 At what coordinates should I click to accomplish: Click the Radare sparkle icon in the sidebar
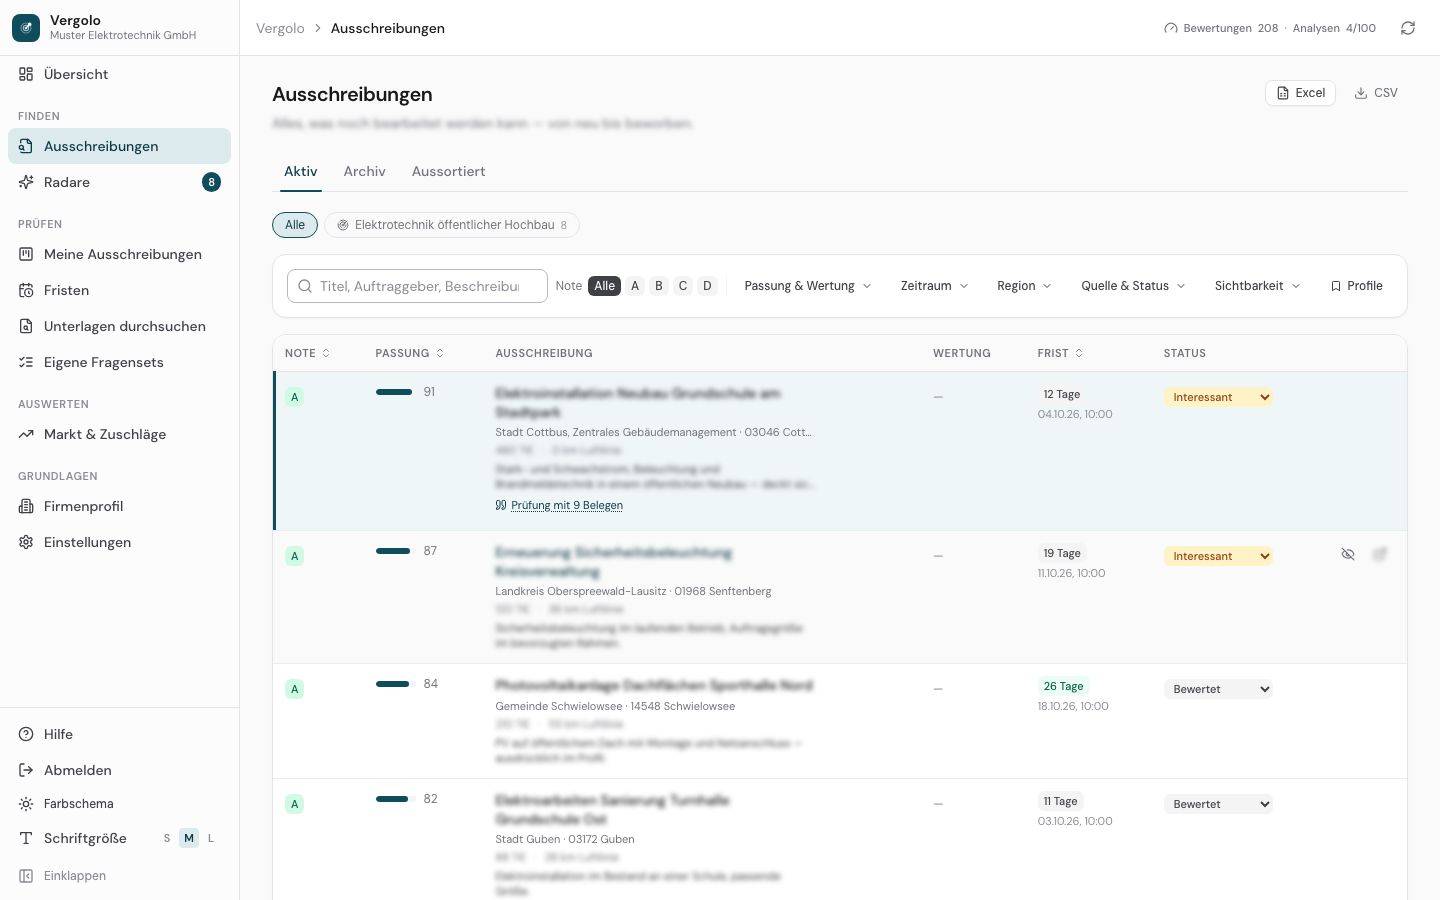(x=26, y=182)
